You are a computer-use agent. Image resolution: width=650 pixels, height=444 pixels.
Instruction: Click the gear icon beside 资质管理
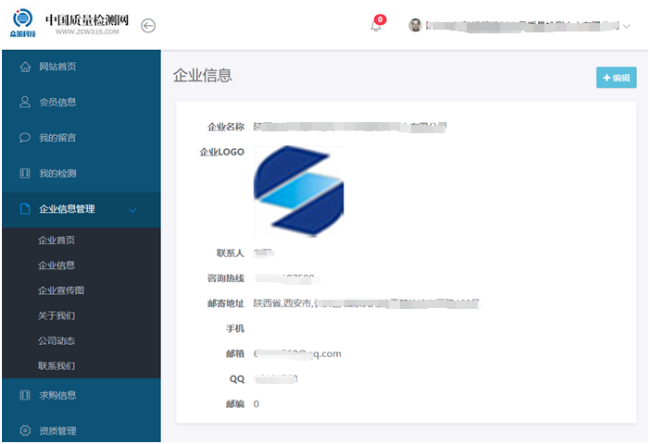(25, 431)
